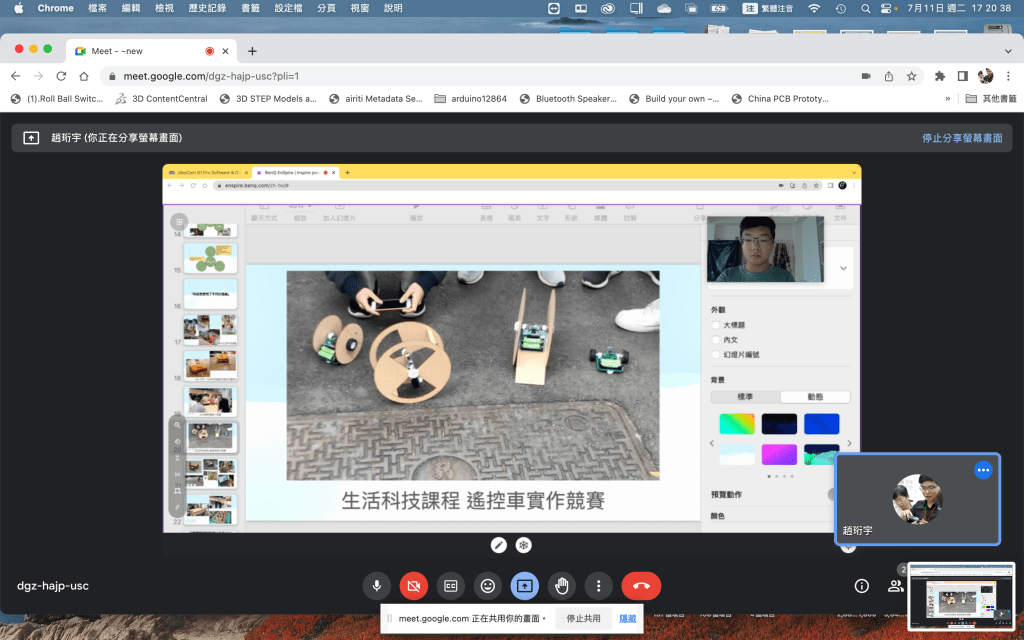The width and height of the screenshot is (1024, 640).
Task: Click the pen annotation icon below shared screen
Action: (x=499, y=545)
